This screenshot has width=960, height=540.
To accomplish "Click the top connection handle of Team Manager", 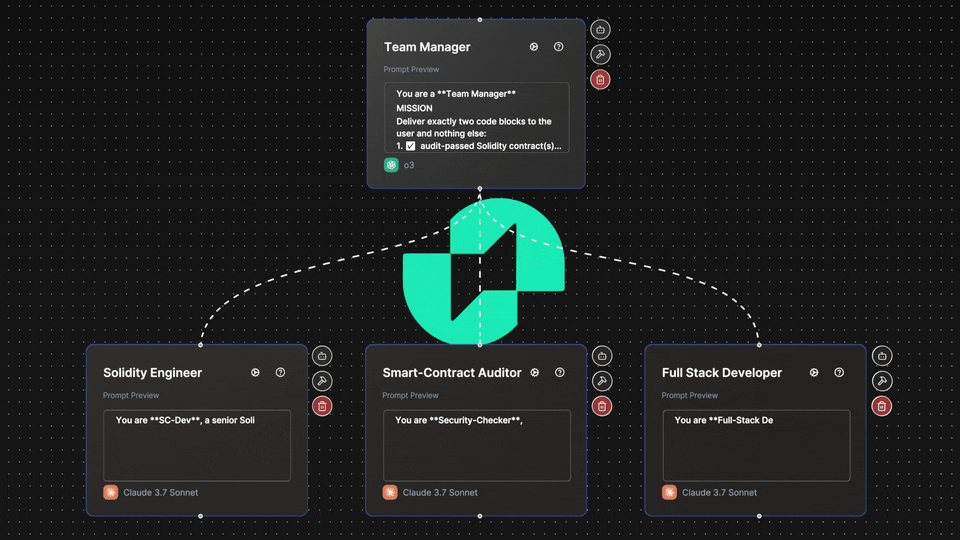I will coord(480,20).
